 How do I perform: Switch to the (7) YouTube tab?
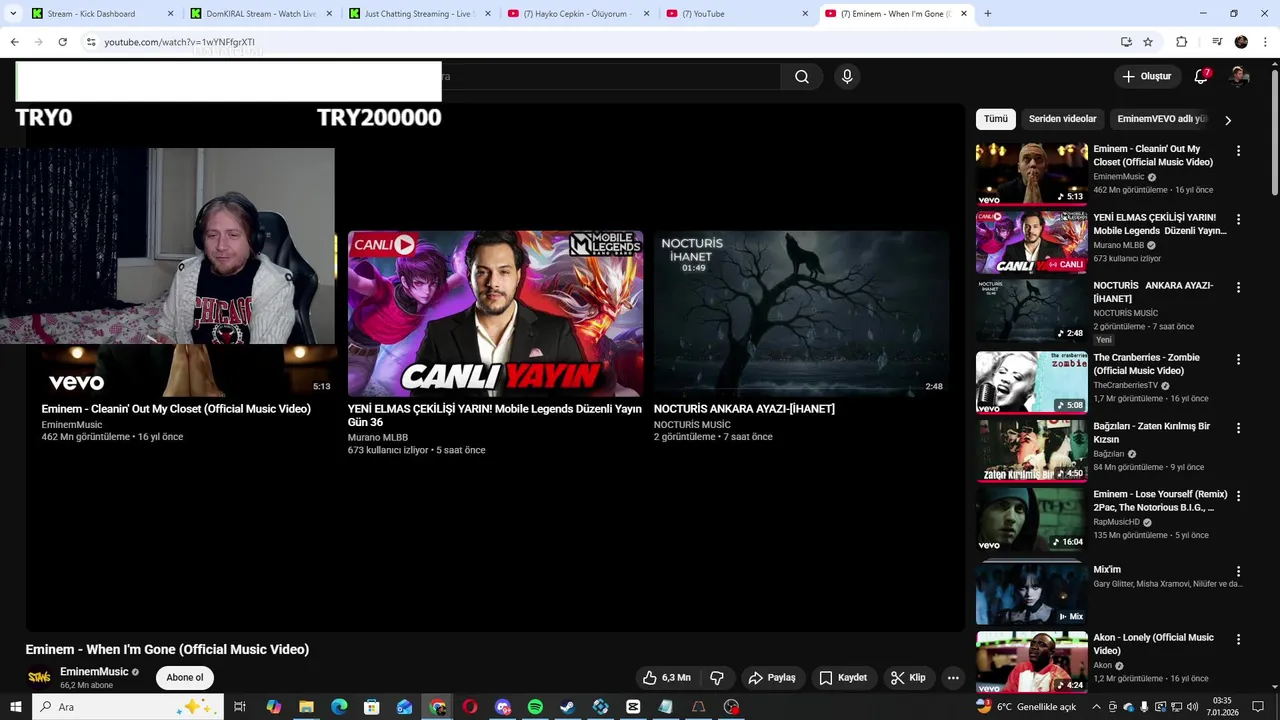[x=737, y=14]
